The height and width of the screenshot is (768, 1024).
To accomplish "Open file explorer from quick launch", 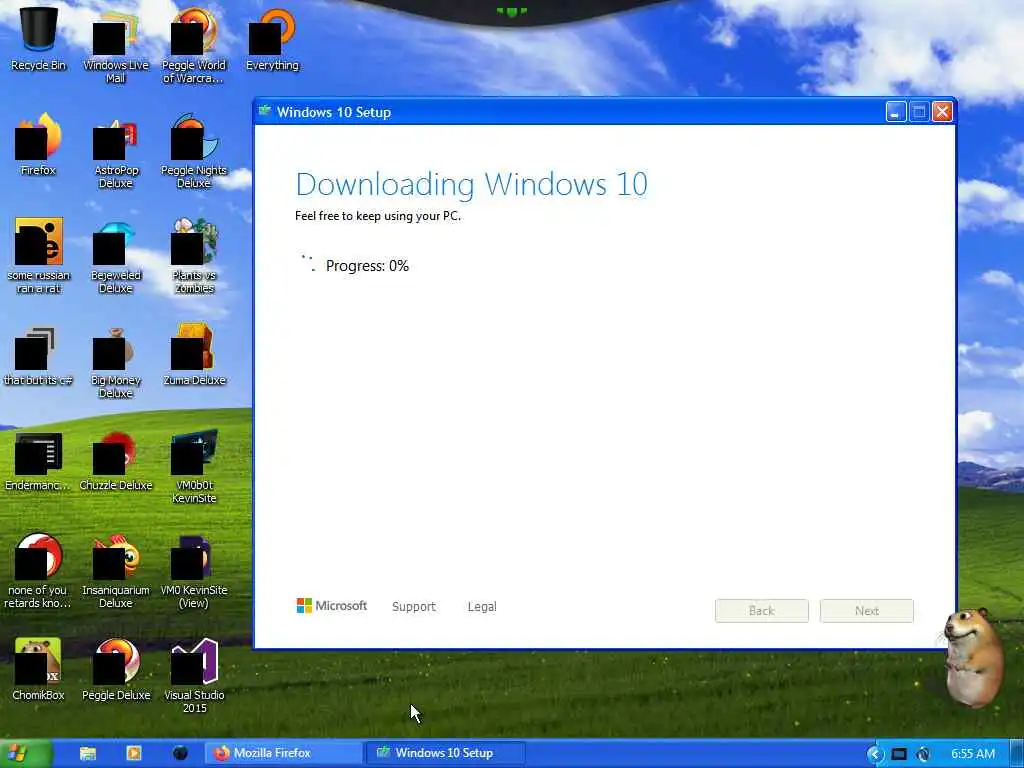I will pyautogui.click(x=88, y=754).
